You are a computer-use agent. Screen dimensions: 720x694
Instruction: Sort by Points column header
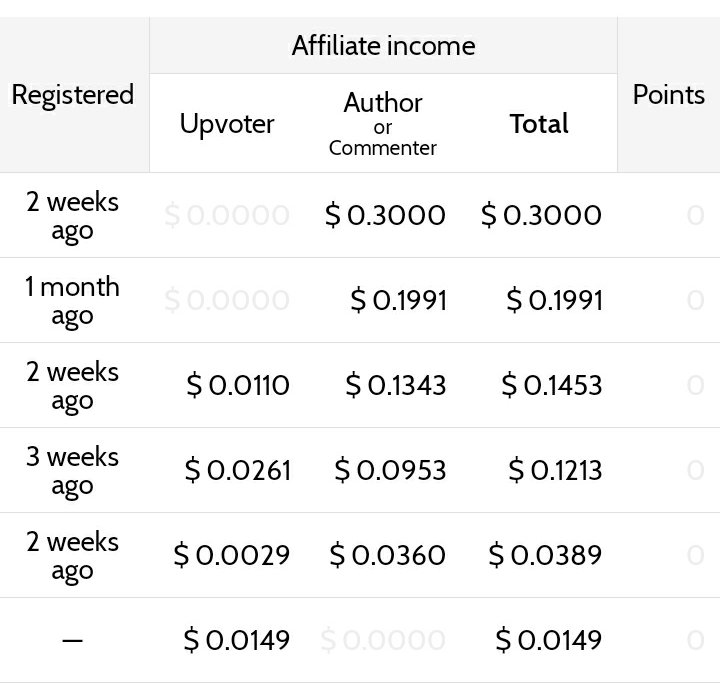(x=669, y=95)
